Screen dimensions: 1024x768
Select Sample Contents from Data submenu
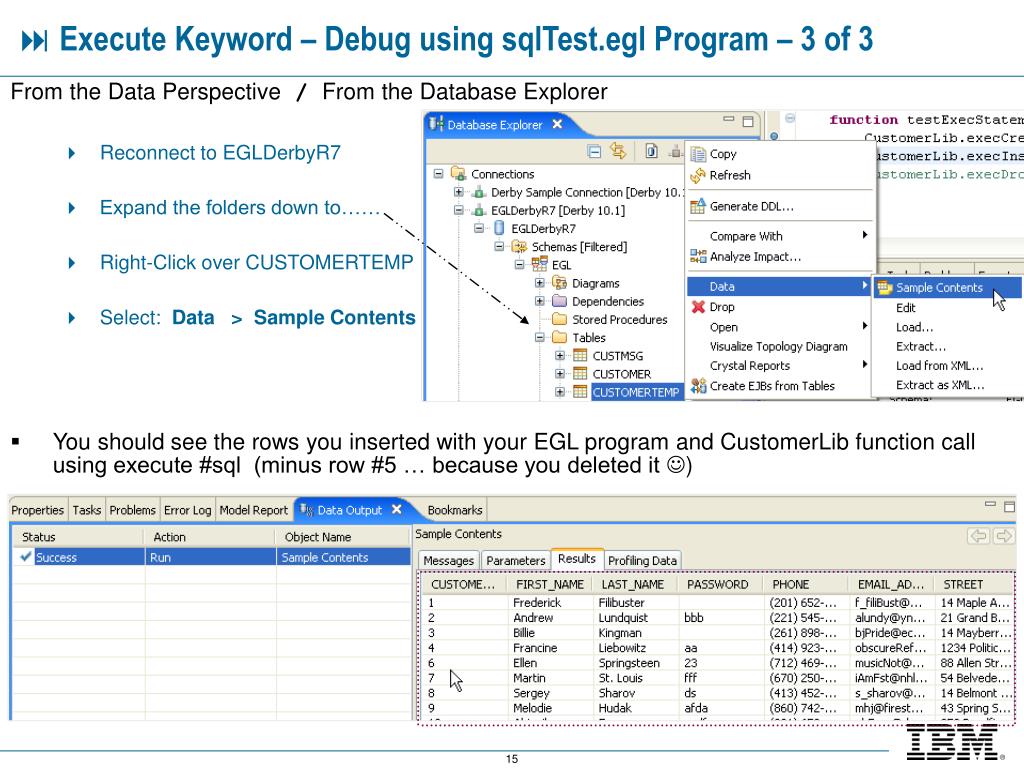pos(947,287)
